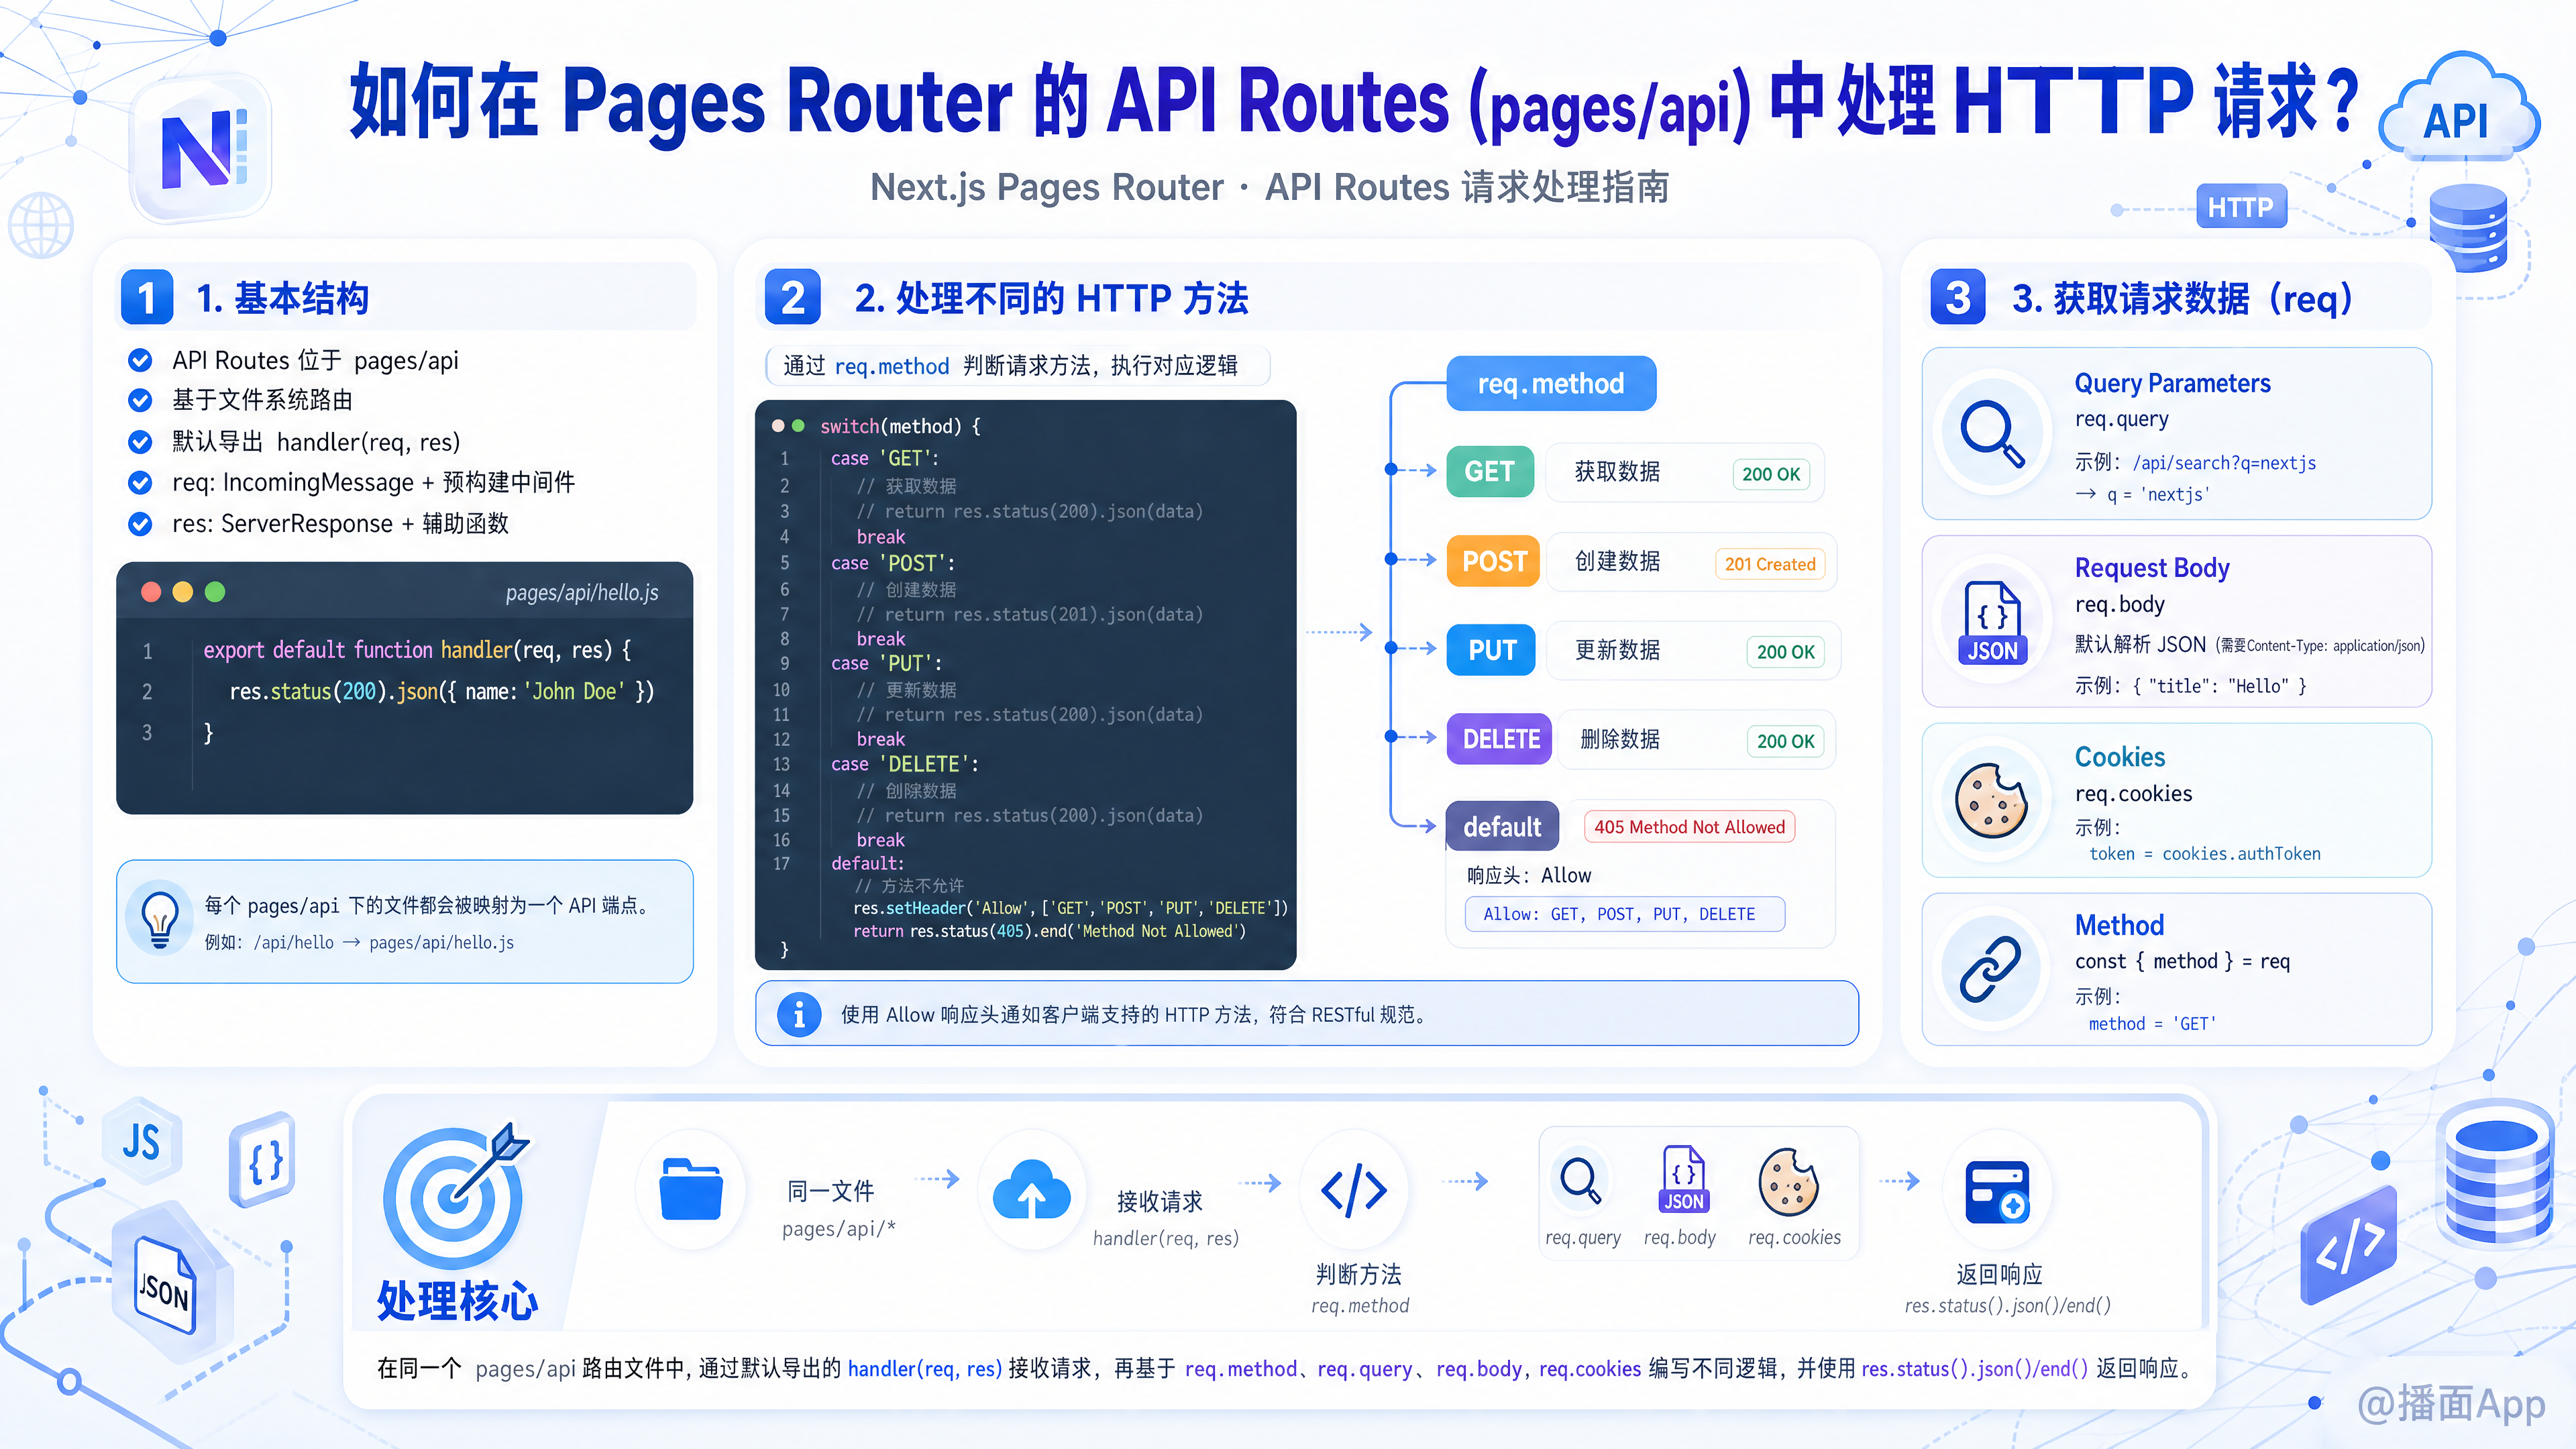This screenshot has width=2576, height=1449.
Task: Click the JSON icon above req.body label
Action: pyautogui.click(x=1684, y=1179)
